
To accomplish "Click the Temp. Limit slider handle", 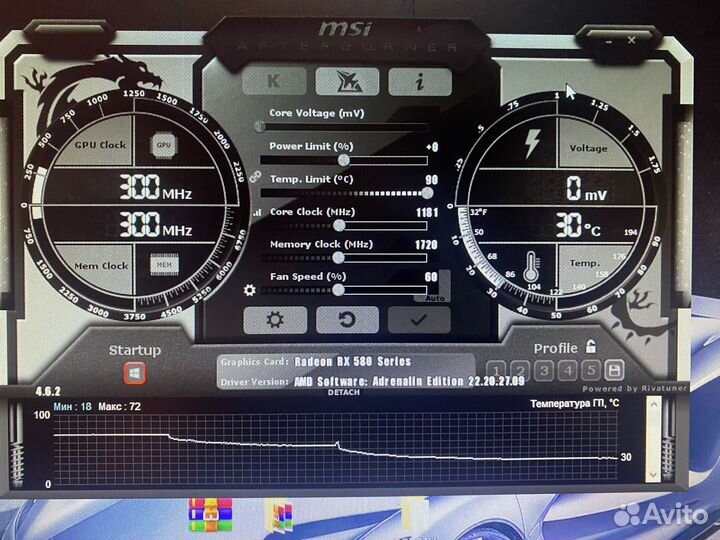I will [427, 193].
